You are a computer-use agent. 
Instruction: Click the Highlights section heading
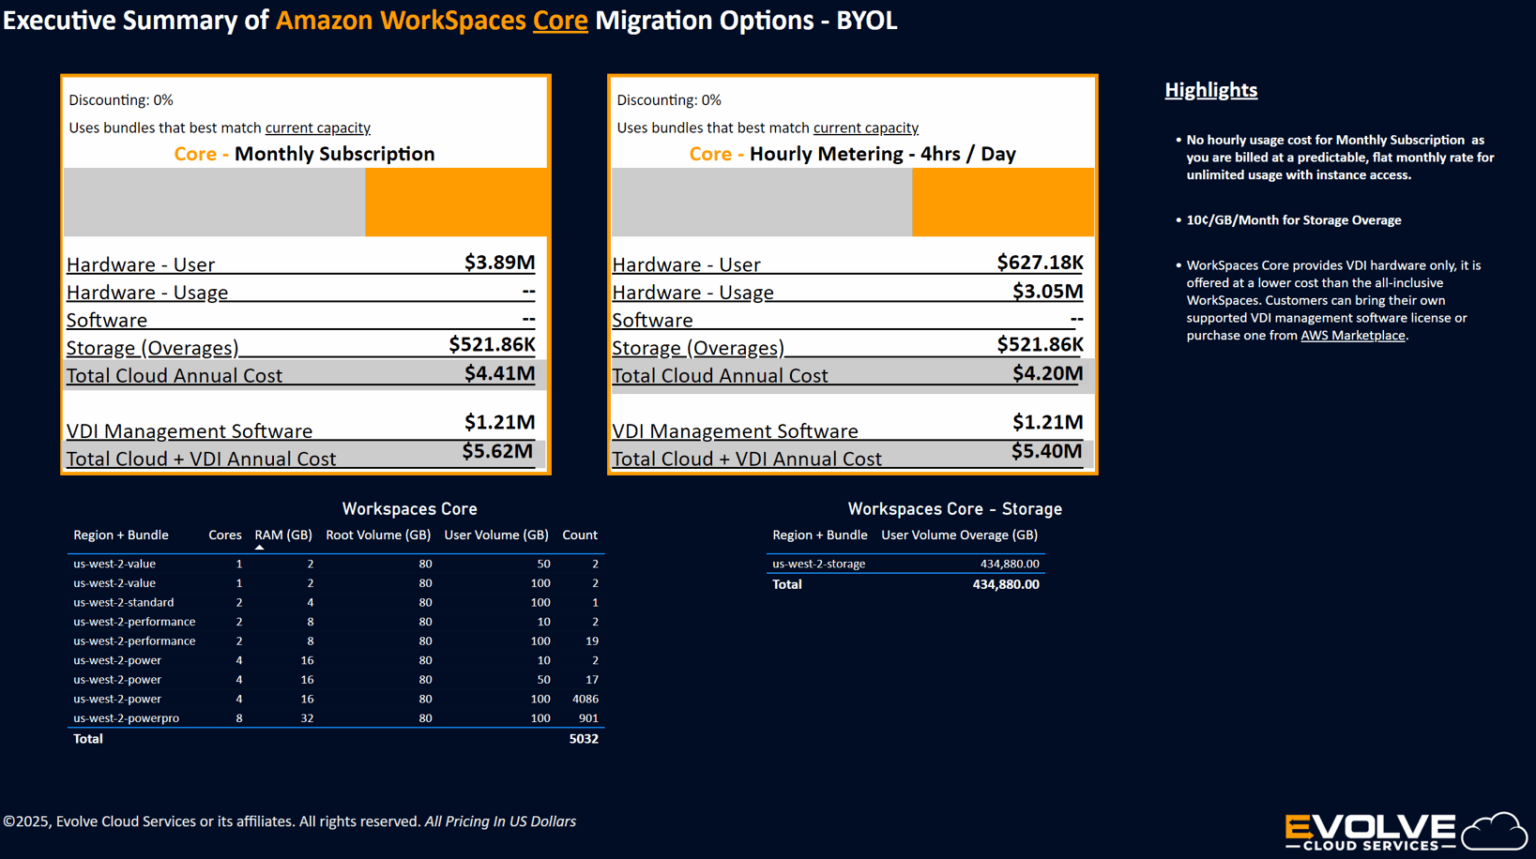point(1210,90)
